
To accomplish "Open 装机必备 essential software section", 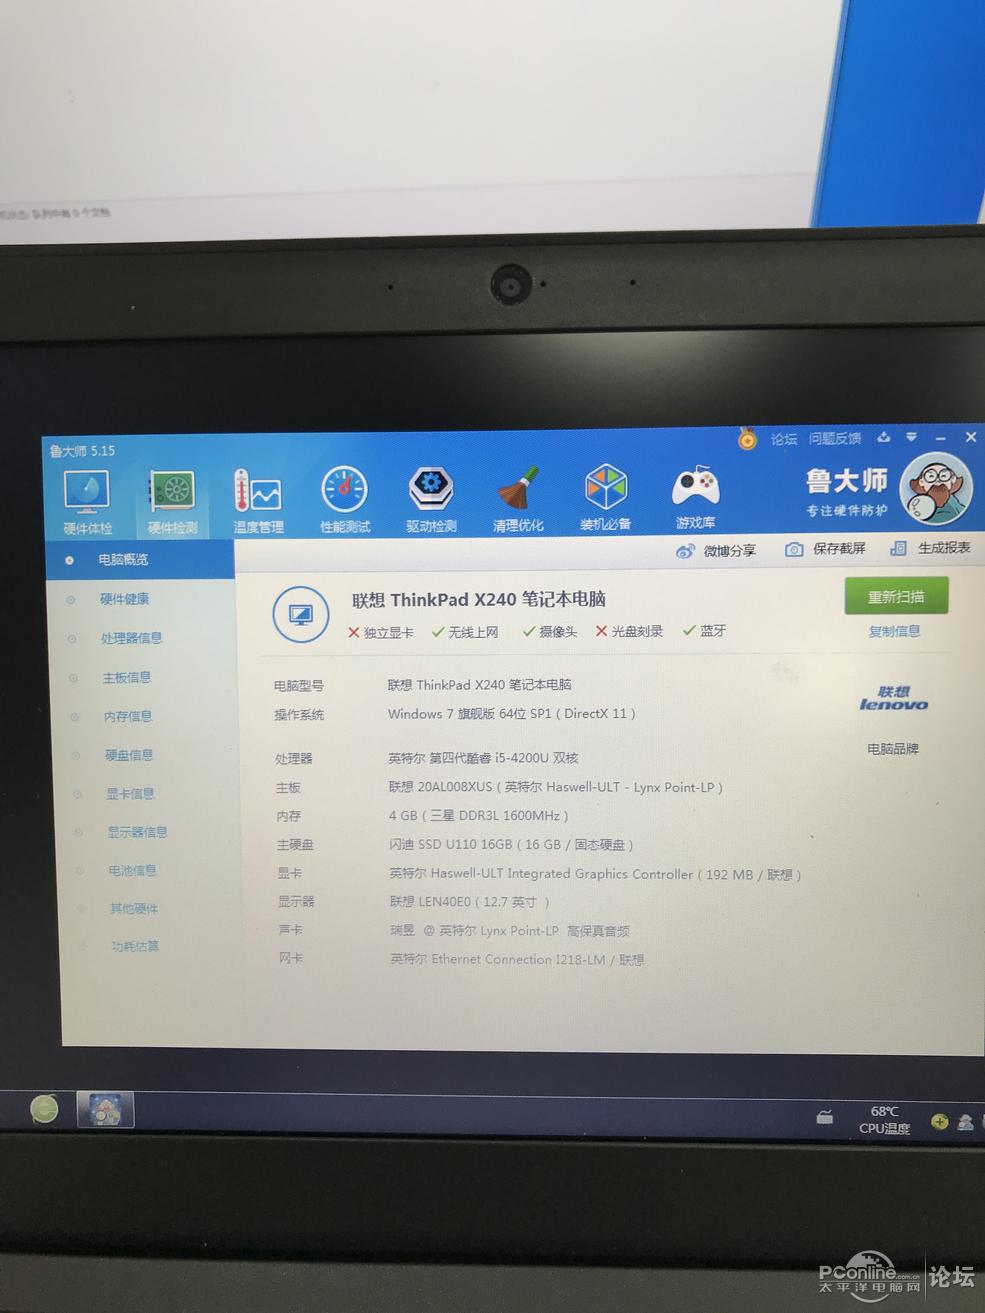I will point(605,497).
